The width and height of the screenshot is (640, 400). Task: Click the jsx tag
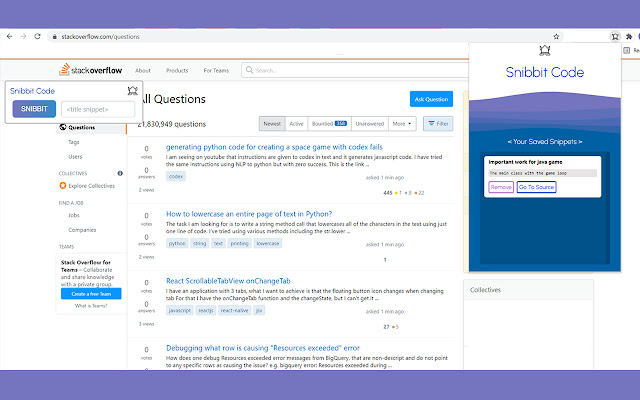[259, 310]
